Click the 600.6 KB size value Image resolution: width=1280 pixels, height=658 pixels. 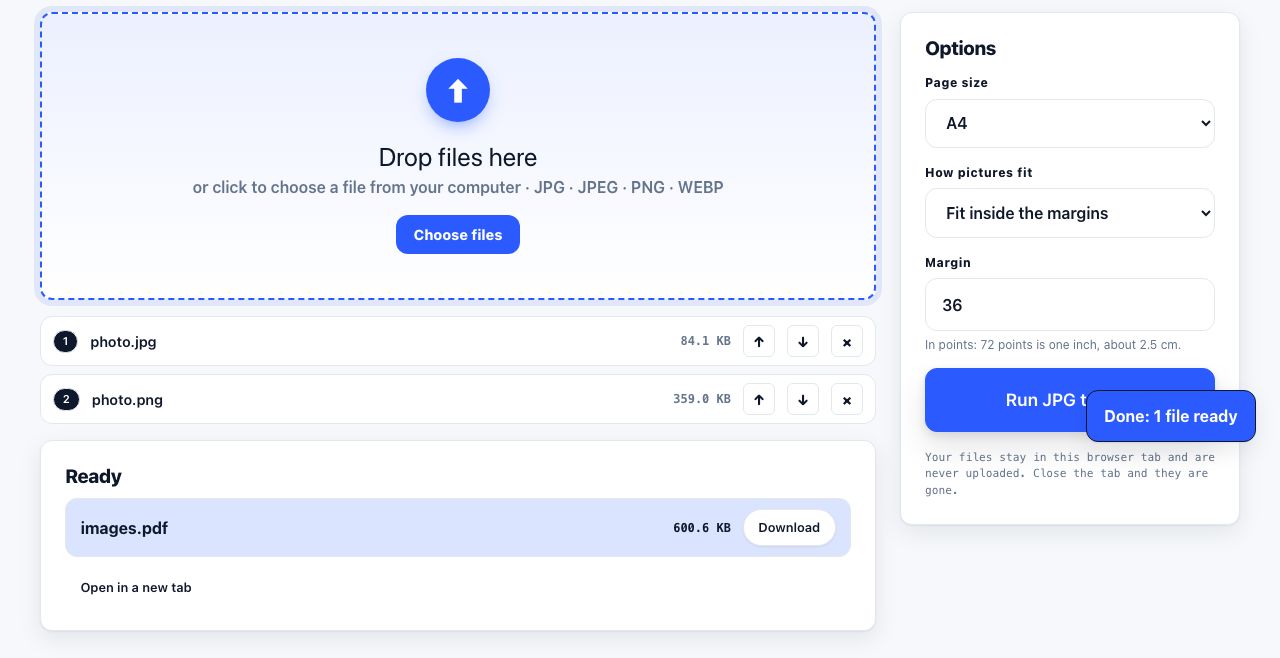[702, 527]
